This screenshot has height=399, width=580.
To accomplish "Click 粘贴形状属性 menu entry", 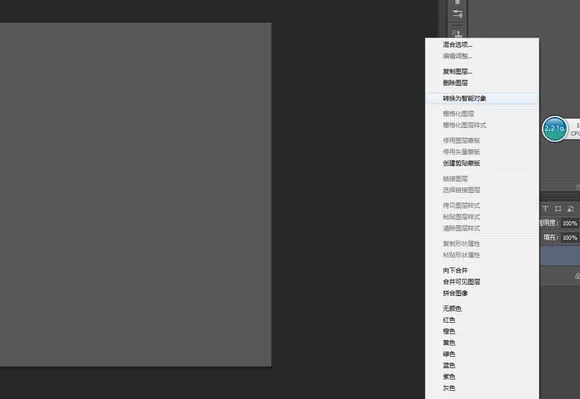I will coord(461,255).
